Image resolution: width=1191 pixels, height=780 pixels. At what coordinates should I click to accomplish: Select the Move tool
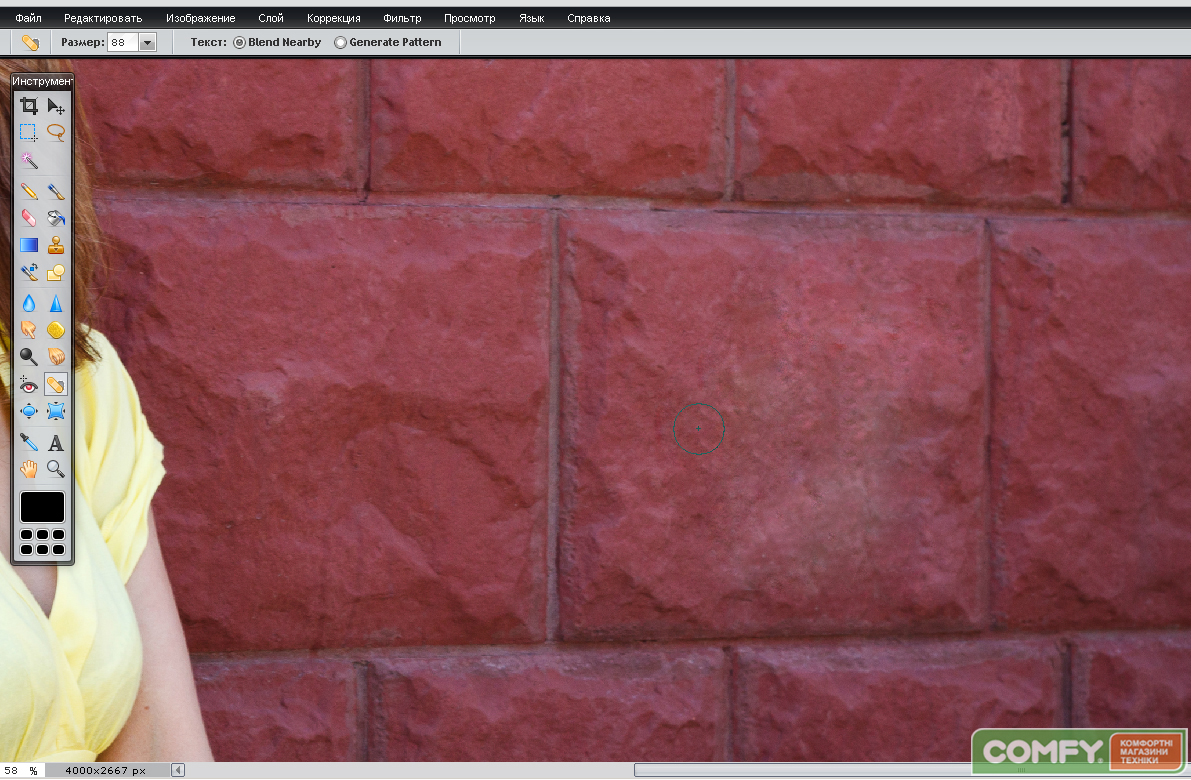(55, 106)
